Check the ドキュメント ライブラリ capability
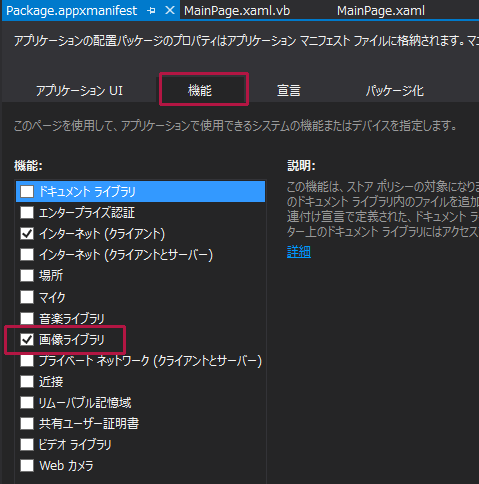The width and height of the screenshot is (479, 484). click(27, 192)
